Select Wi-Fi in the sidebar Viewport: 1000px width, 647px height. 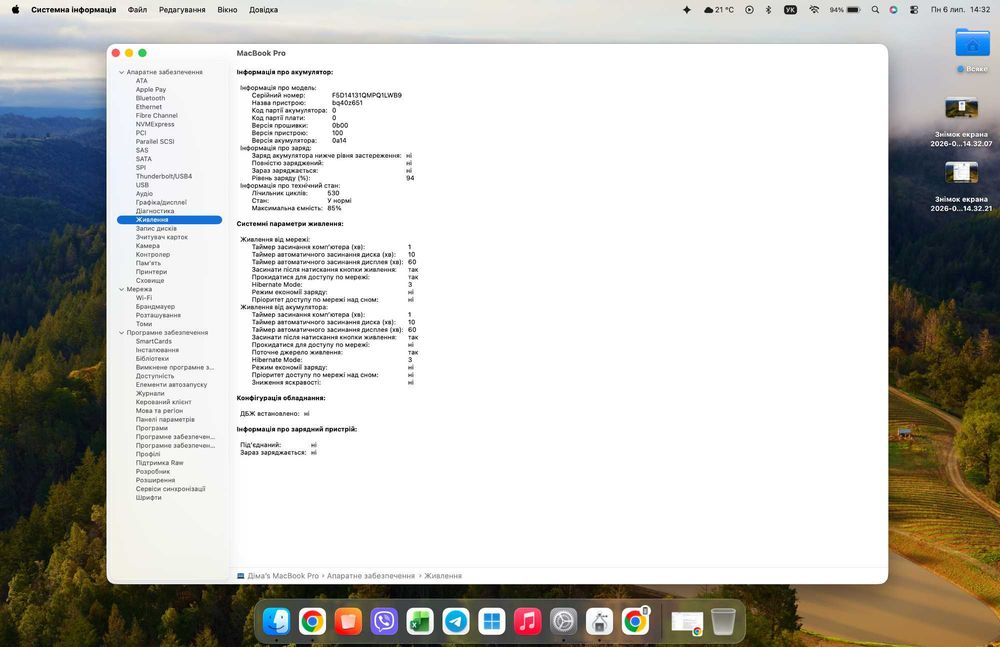[x=144, y=297]
